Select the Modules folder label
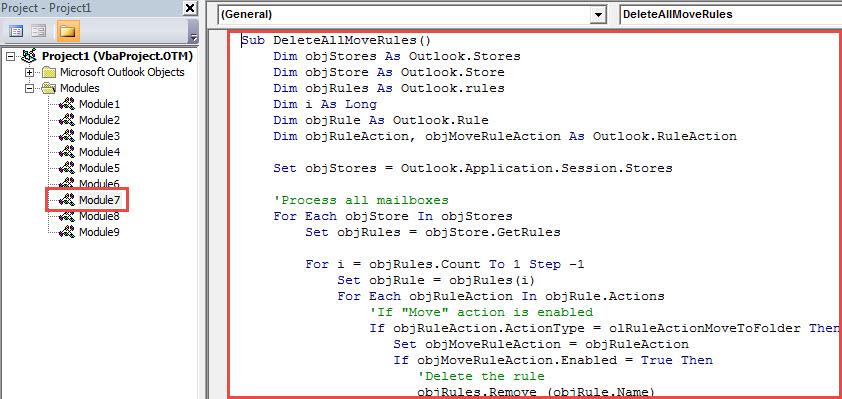 [79, 89]
